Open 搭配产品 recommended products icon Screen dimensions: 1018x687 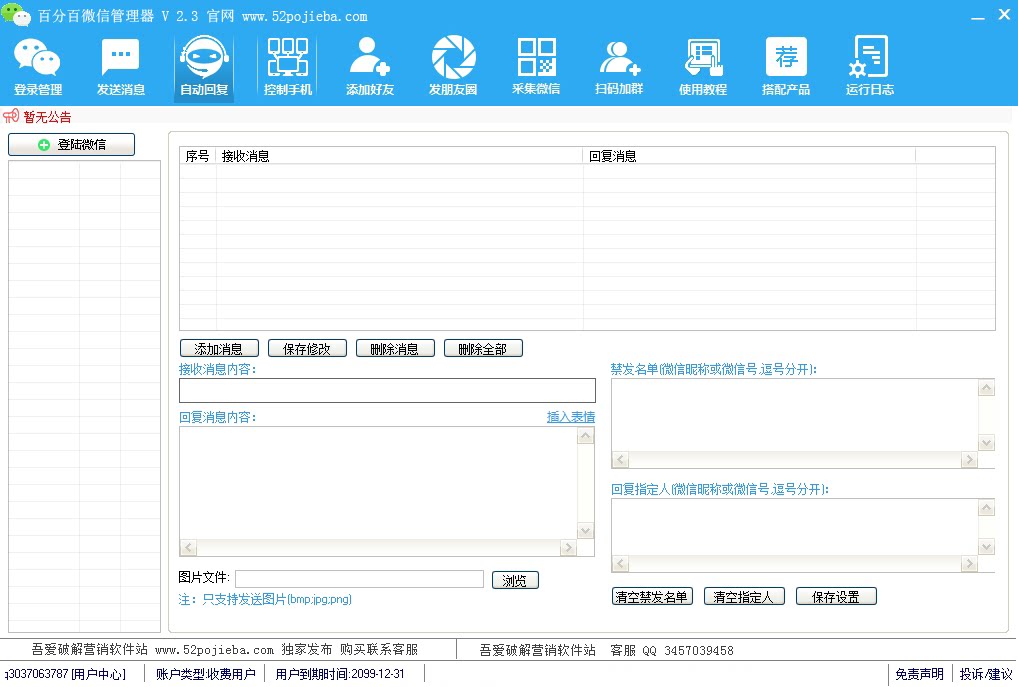(786, 67)
